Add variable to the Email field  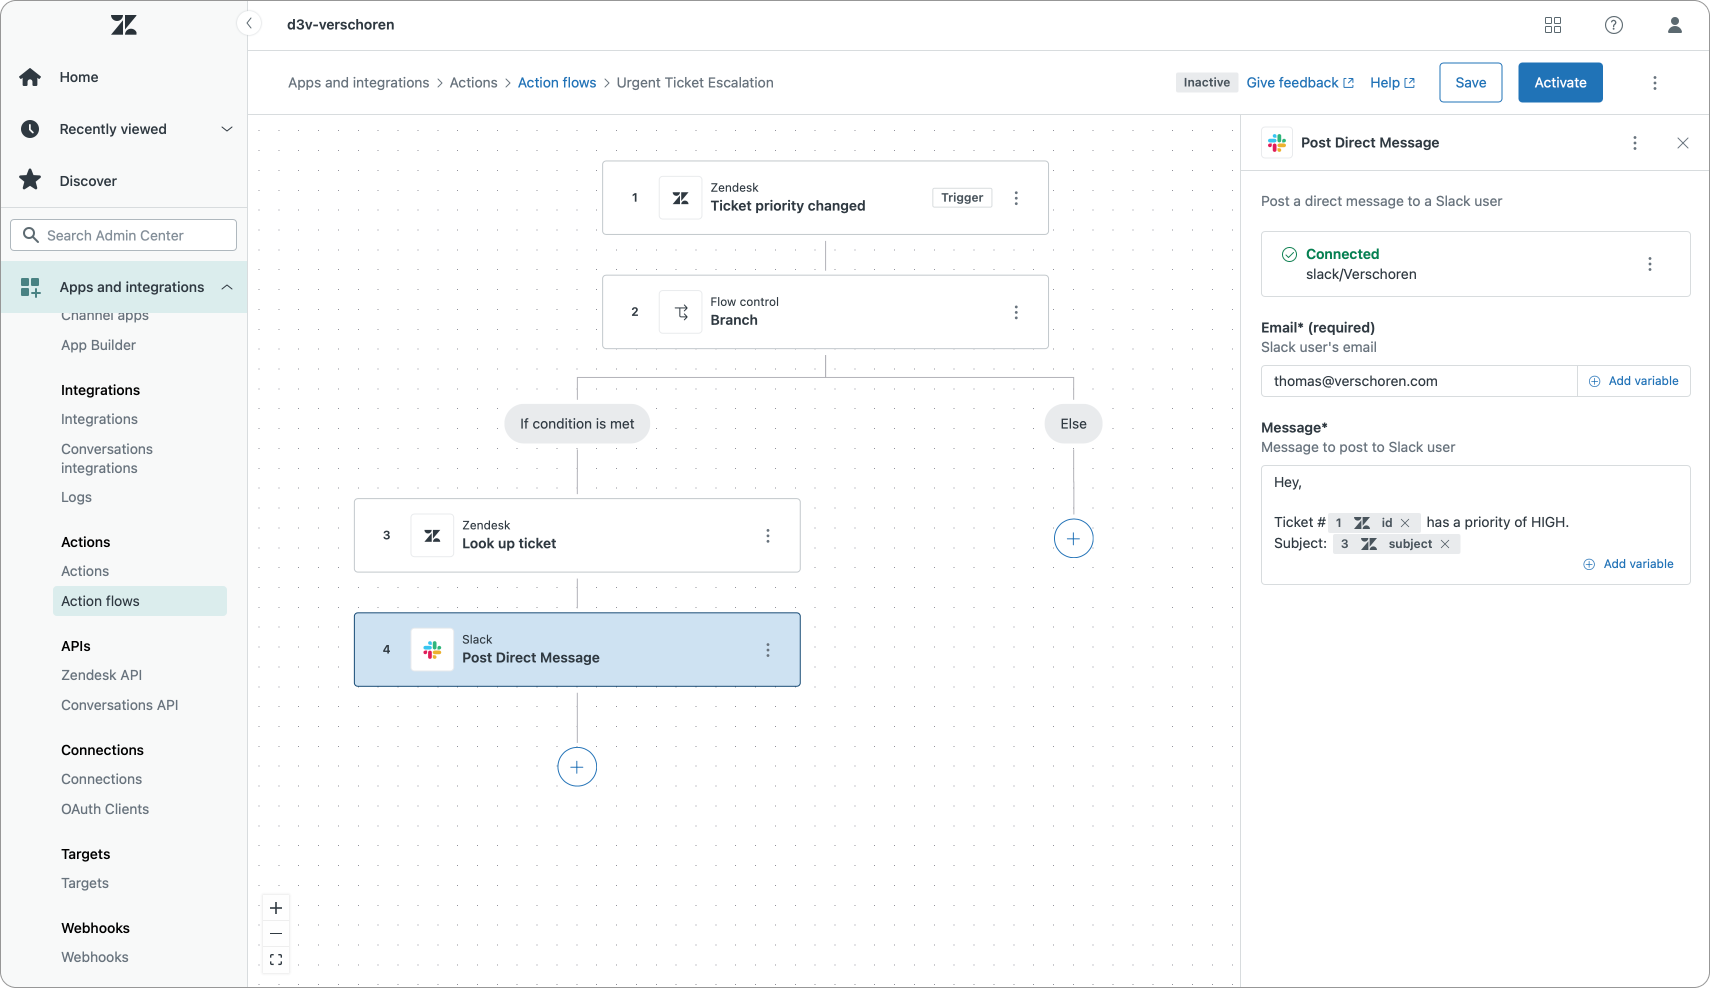(x=1634, y=381)
